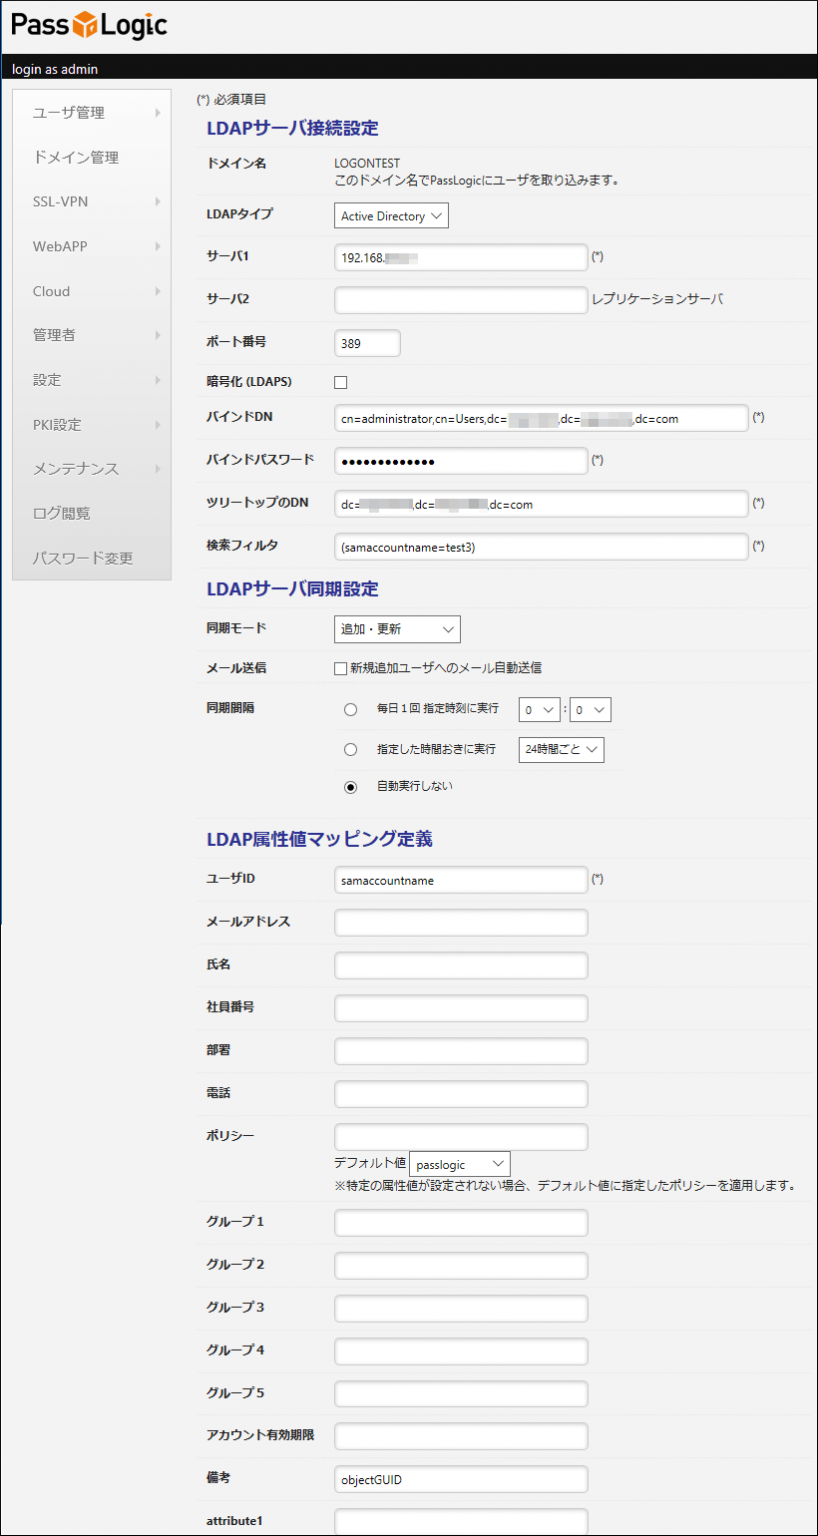The width and height of the screenshot is (818, 1536).
Task: Expand the メンテナンス sidebar section
Action: click(x=67, y=468)
